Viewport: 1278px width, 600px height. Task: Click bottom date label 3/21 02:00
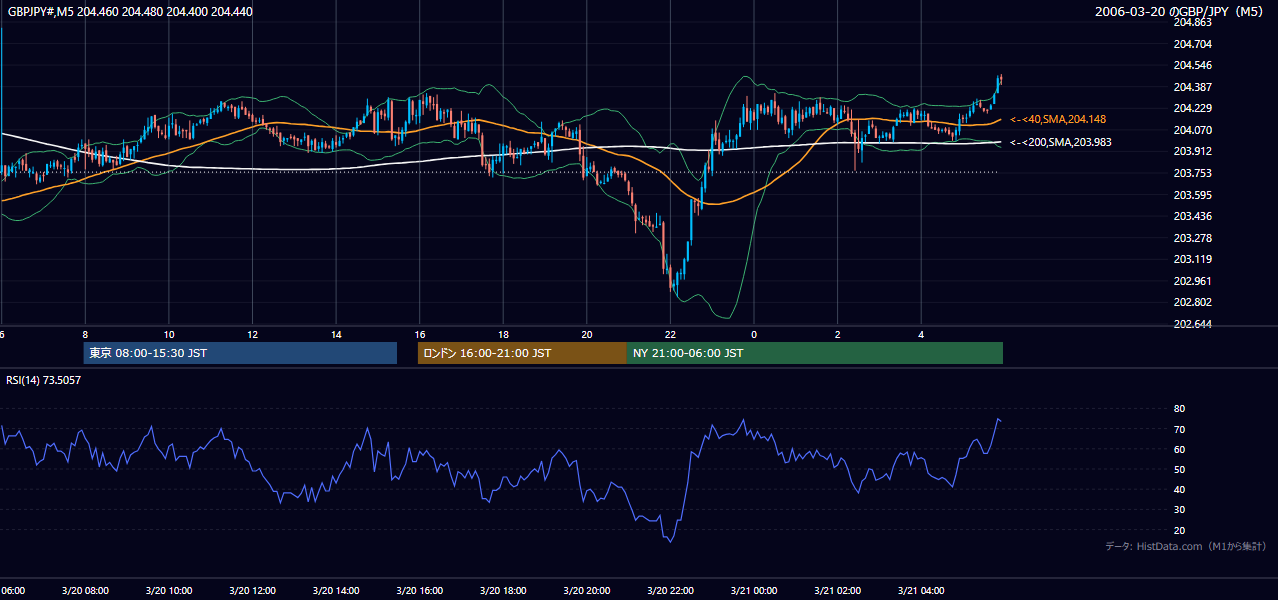[838, 591]
